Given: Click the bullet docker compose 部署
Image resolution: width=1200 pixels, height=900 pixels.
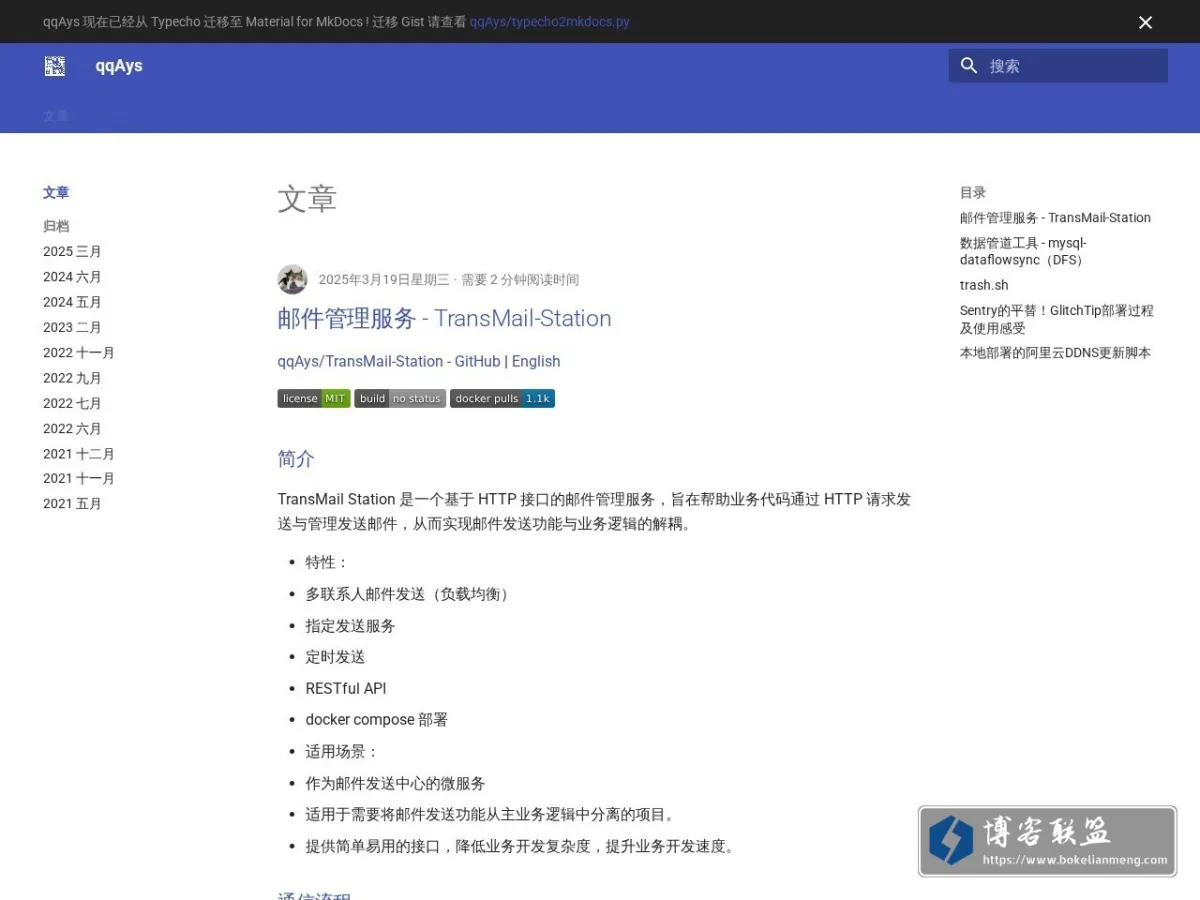Looking at the screenshot, I should pyautogui.click(x=377, y=720).
